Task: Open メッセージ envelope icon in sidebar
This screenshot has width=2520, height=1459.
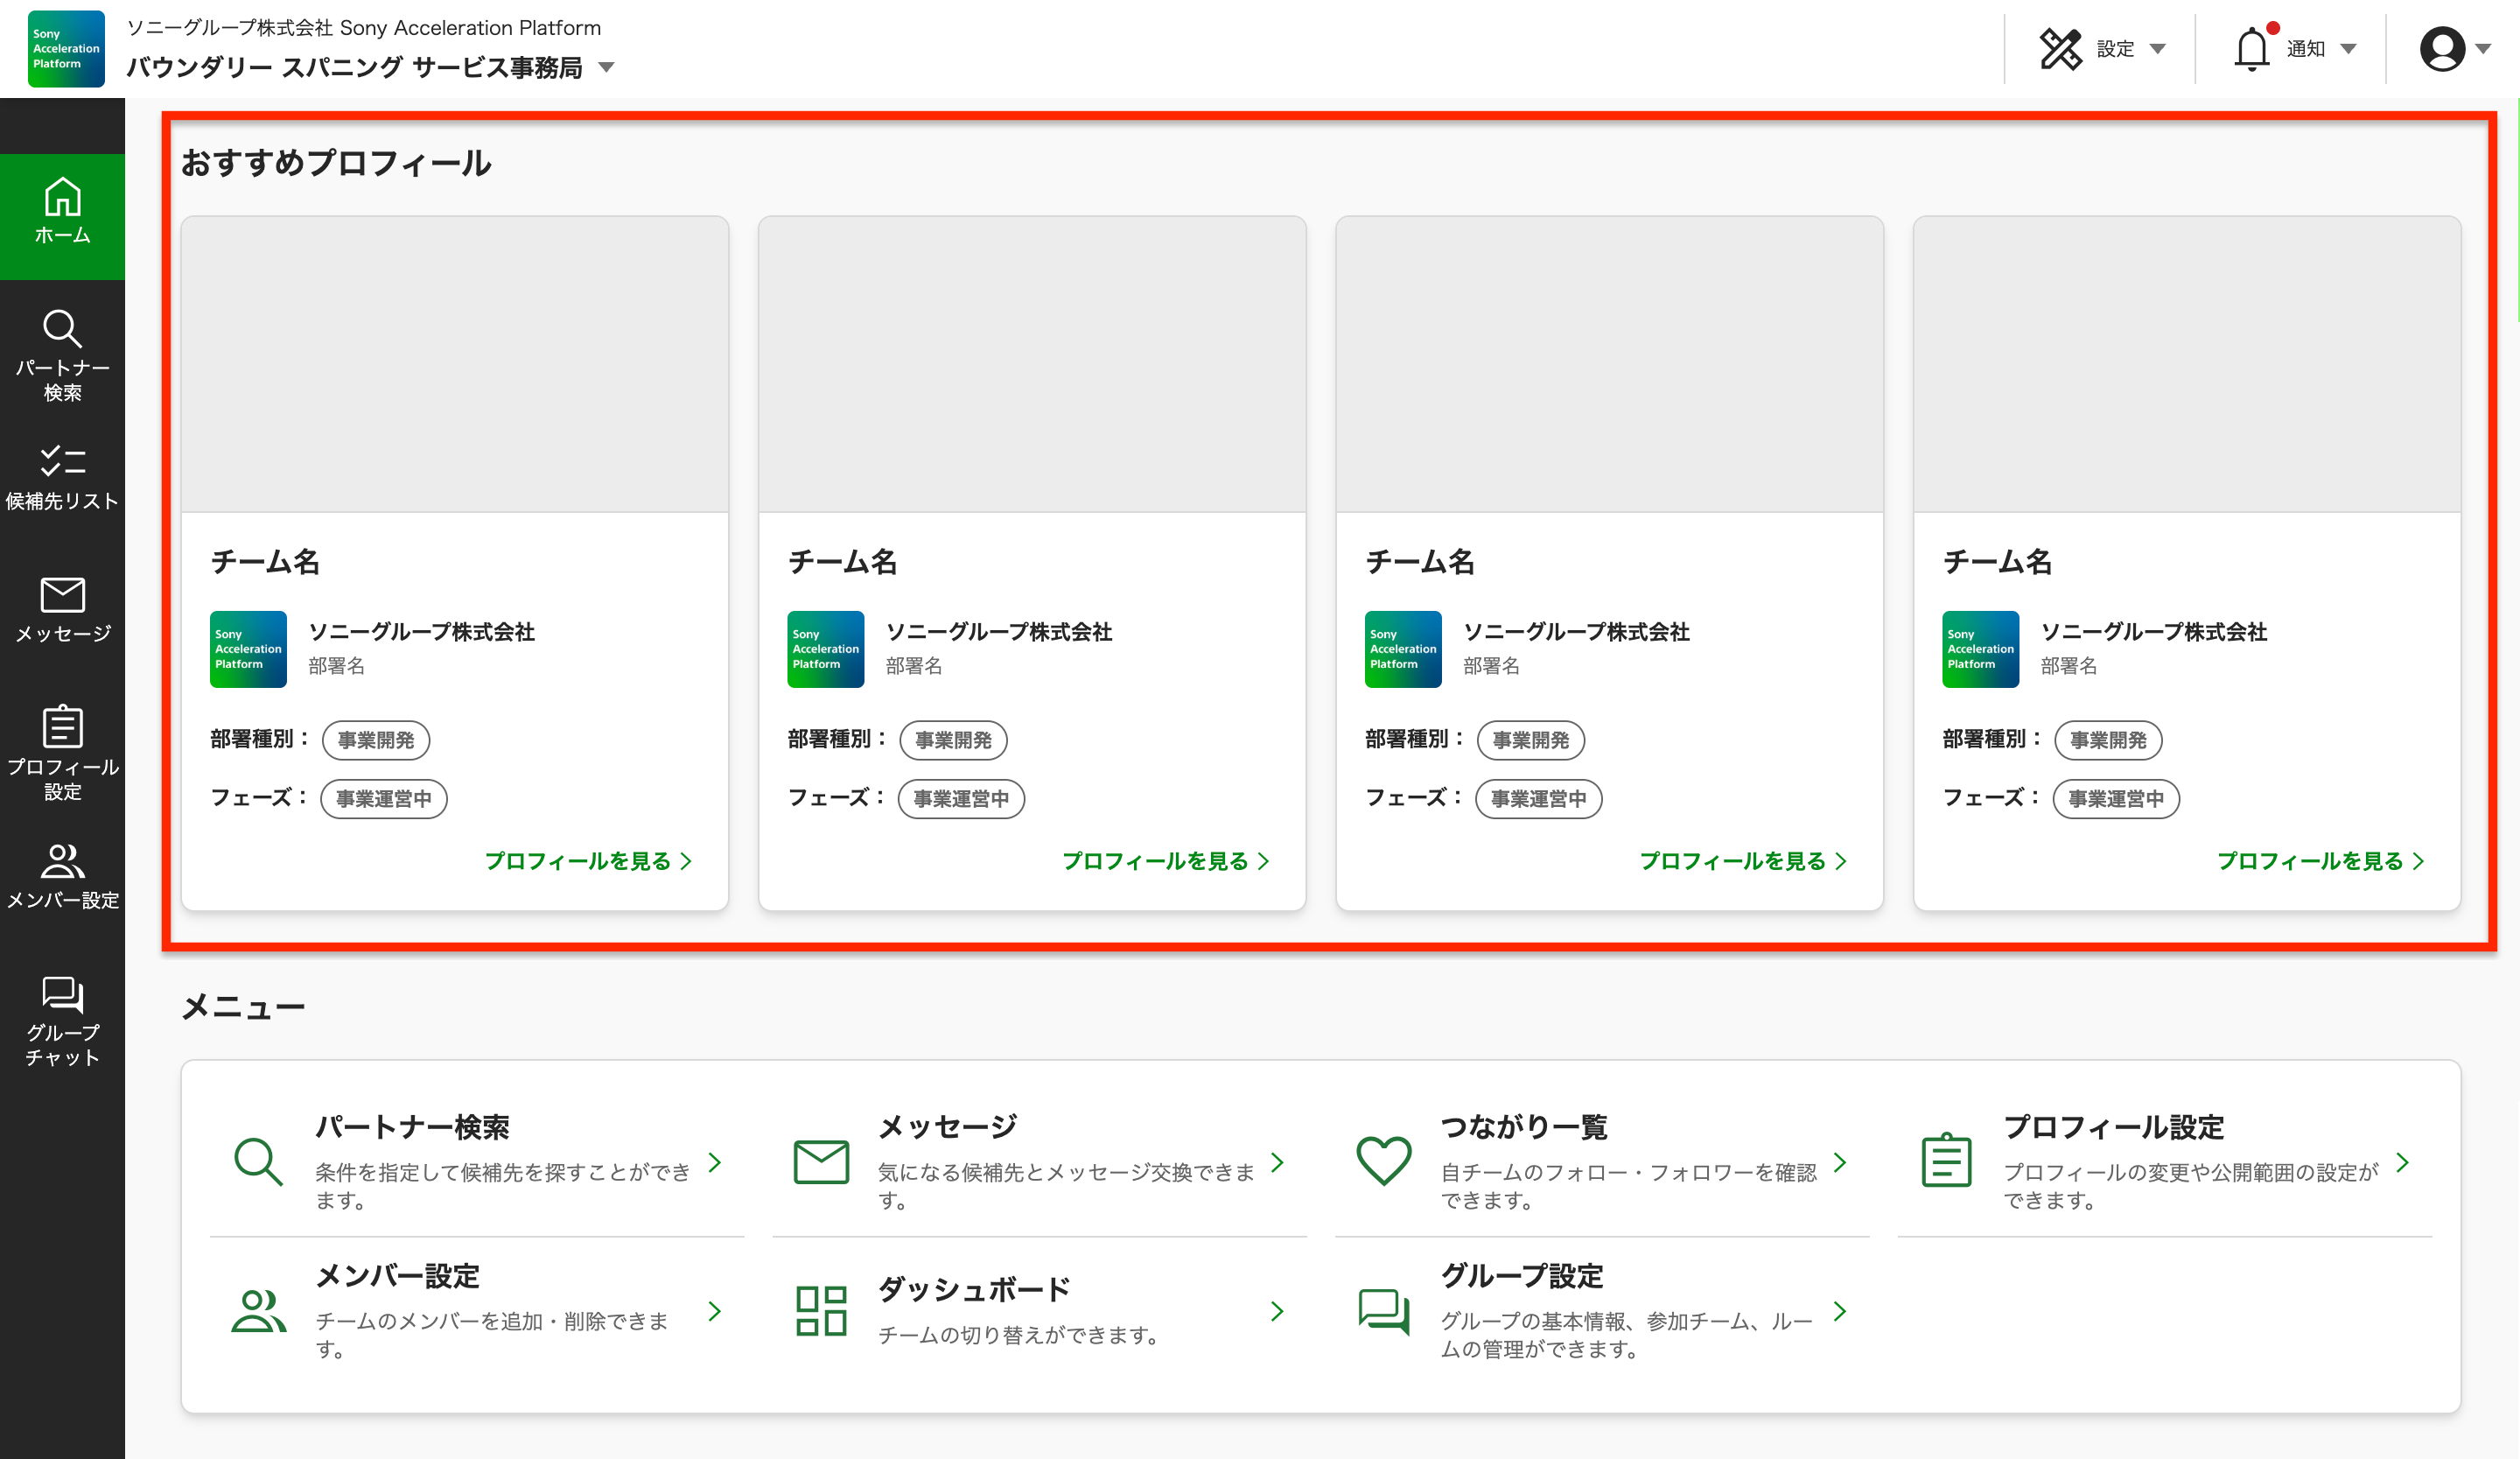Action: [x=62, y=595]
